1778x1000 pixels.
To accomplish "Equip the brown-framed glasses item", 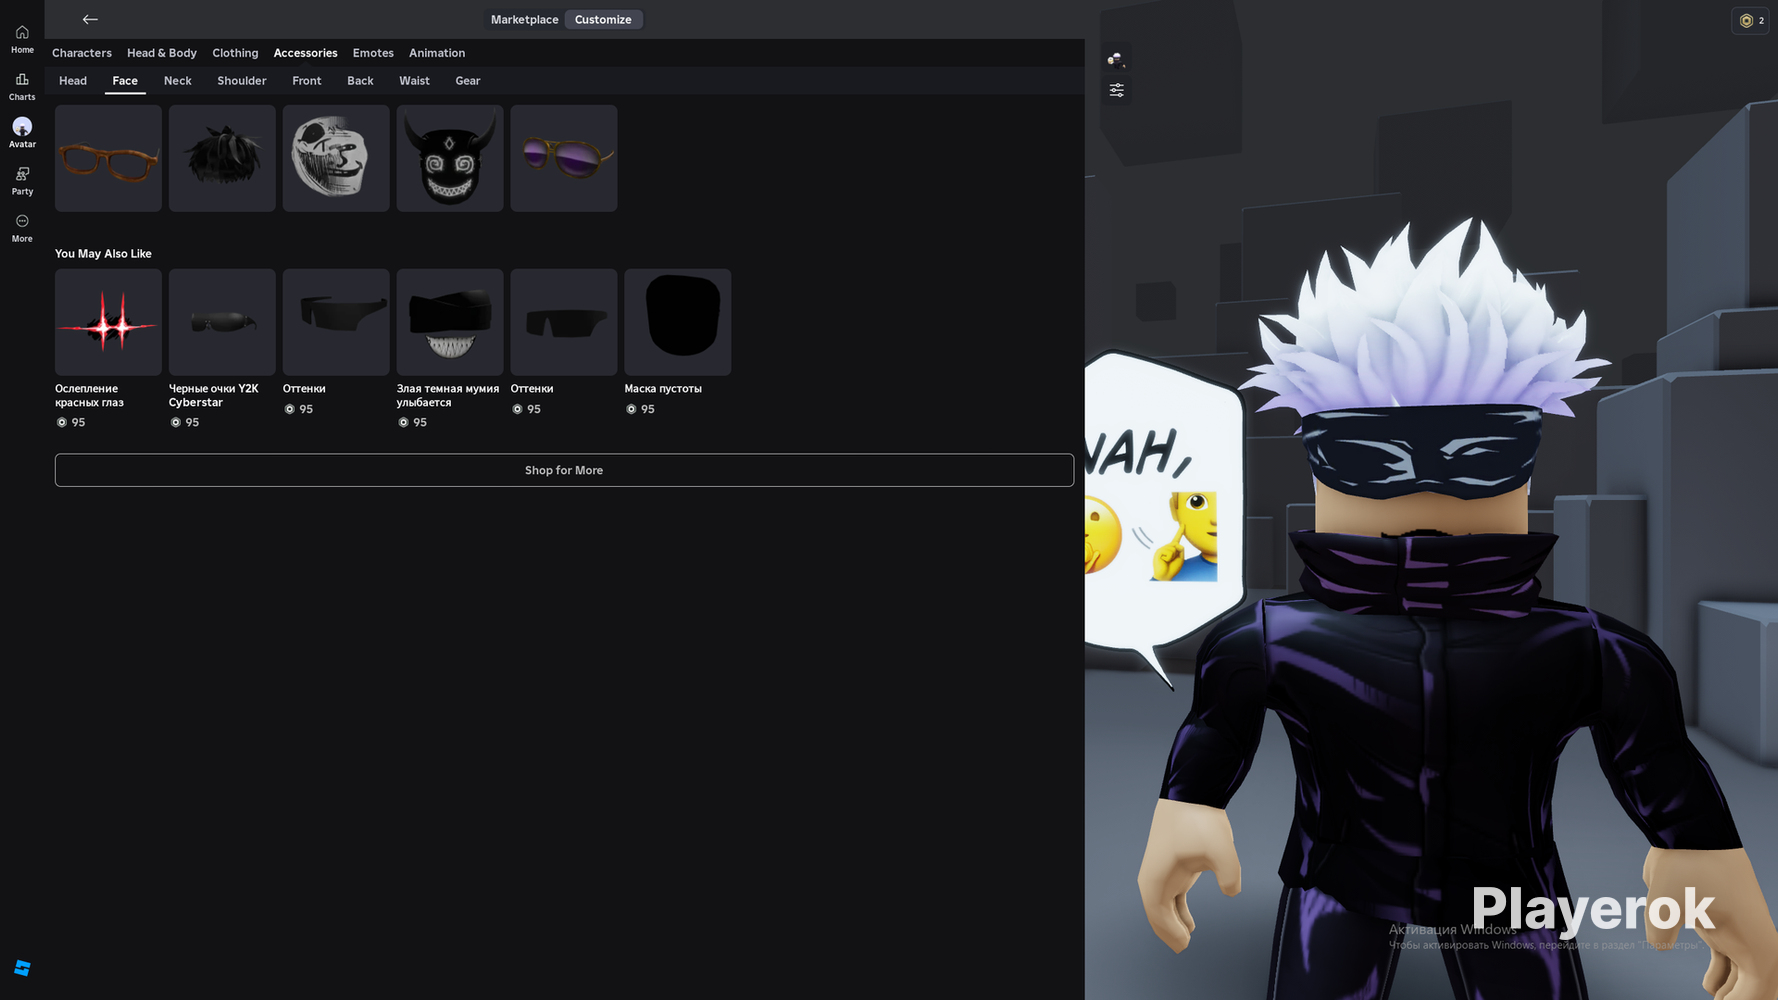I will [x=108, y=158].
